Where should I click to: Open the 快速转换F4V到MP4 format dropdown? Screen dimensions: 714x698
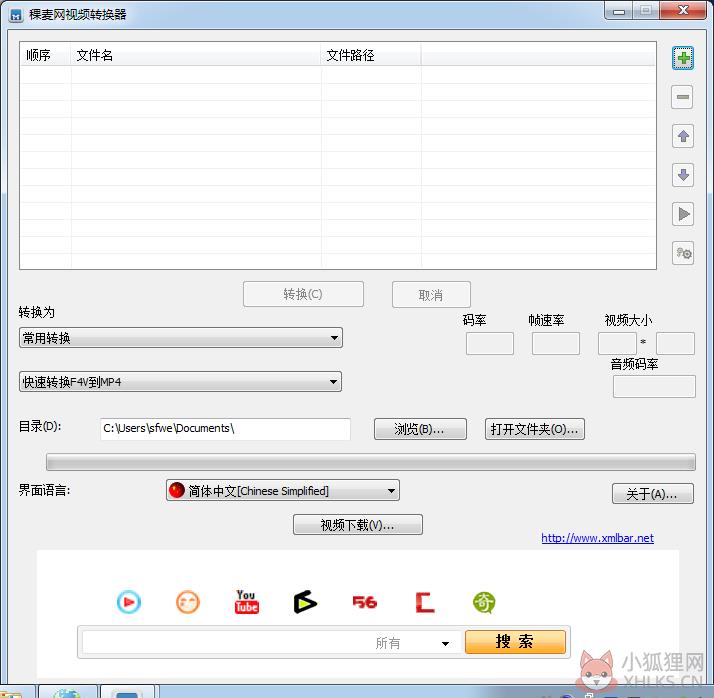click(180, 382)
